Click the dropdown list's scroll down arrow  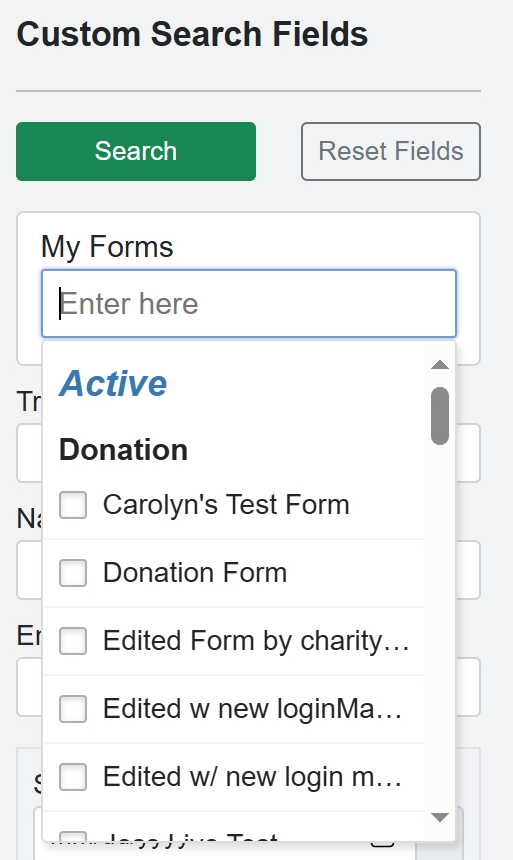[x=440, y=817]
